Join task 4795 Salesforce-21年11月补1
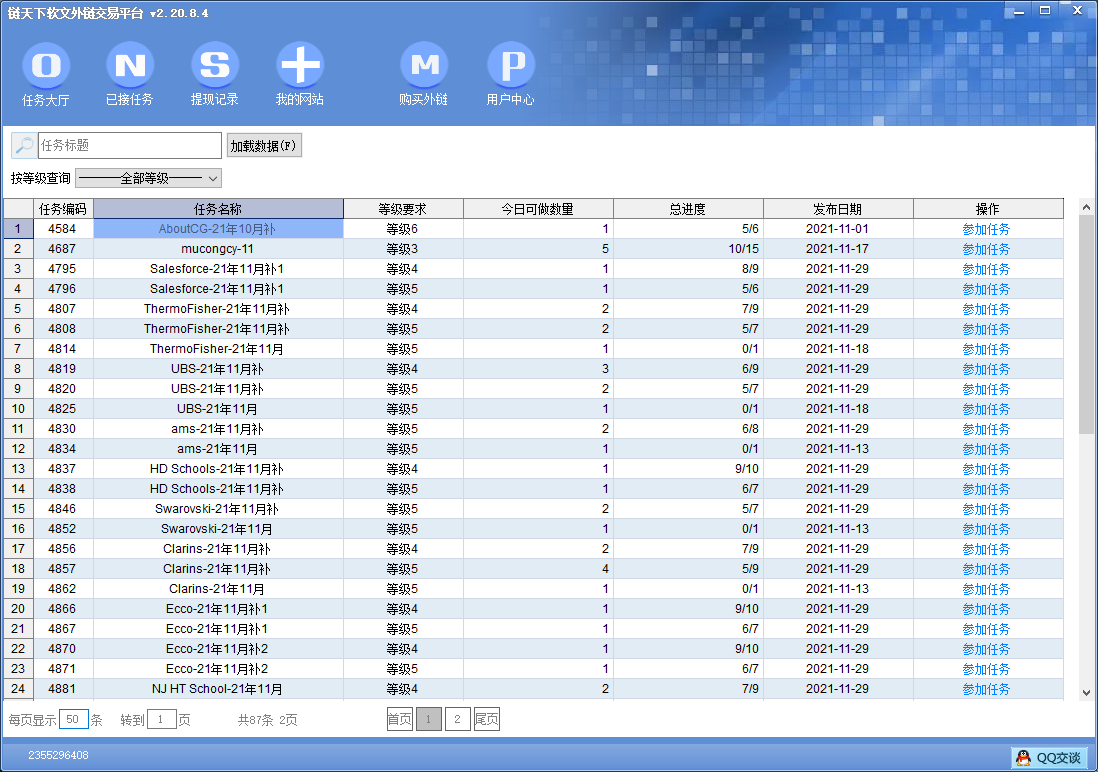1098x772 pixels. click(x=986, y=269)
